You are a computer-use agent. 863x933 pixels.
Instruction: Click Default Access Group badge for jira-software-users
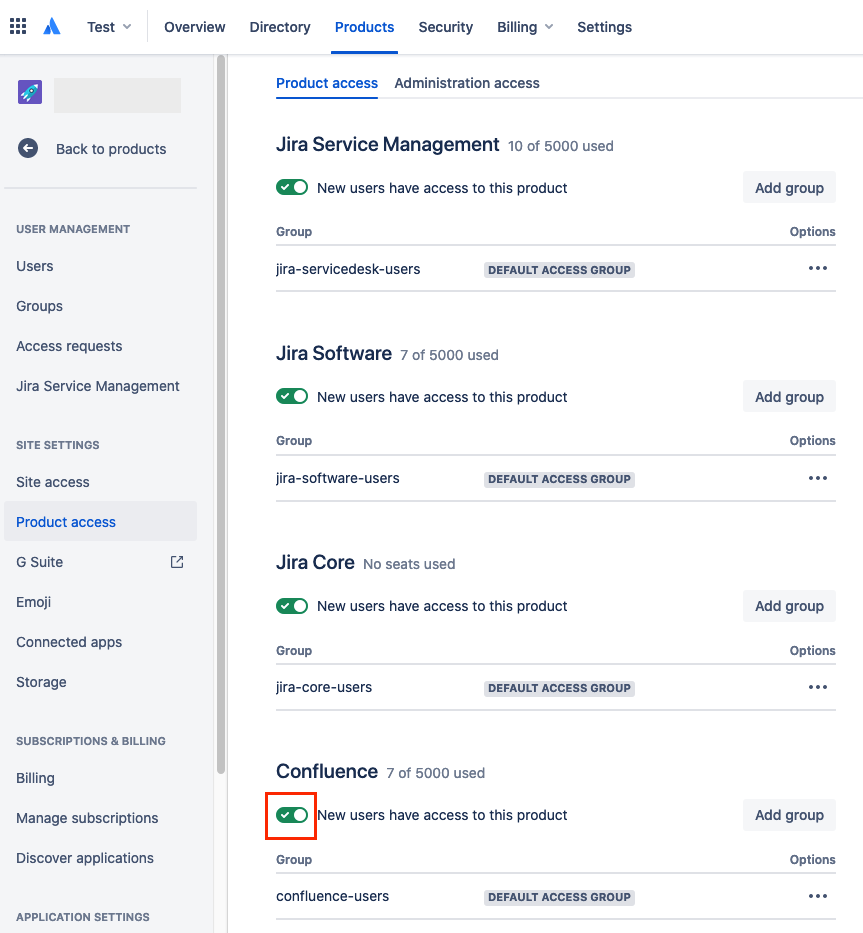tap(559, 479)
